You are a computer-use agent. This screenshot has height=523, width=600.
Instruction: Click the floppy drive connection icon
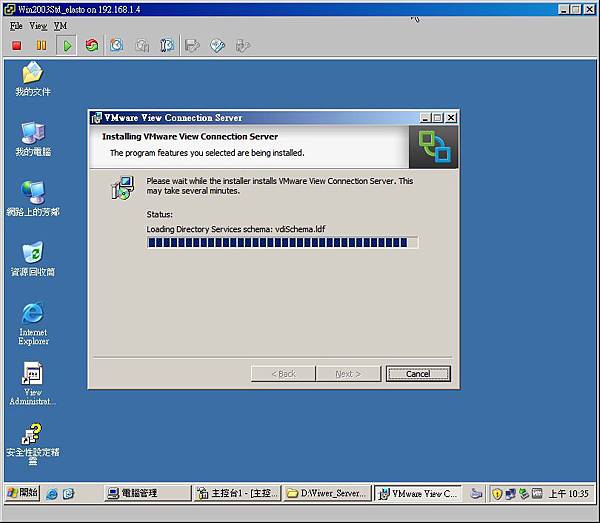[x=192, y=46]
